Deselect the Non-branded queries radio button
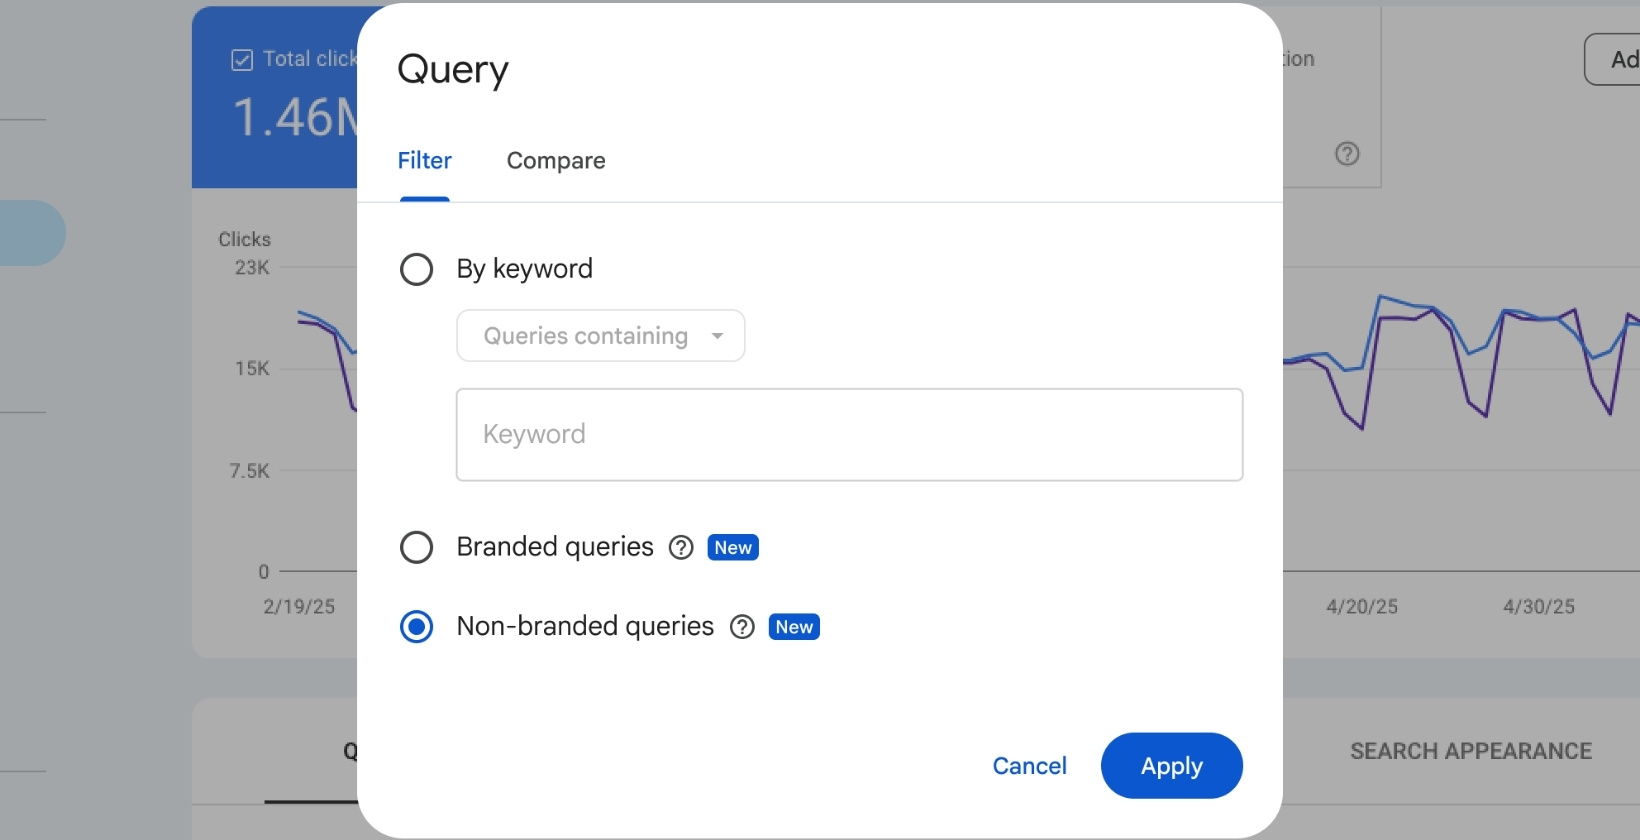The height and width of the screenshot is (840, 1640). coord(416,627)
